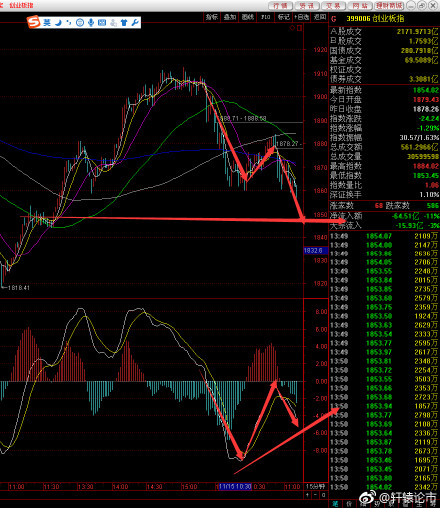The image size is (440, 508).
Task: Click the small diamond icon above chart
Action: pos(292,28)
